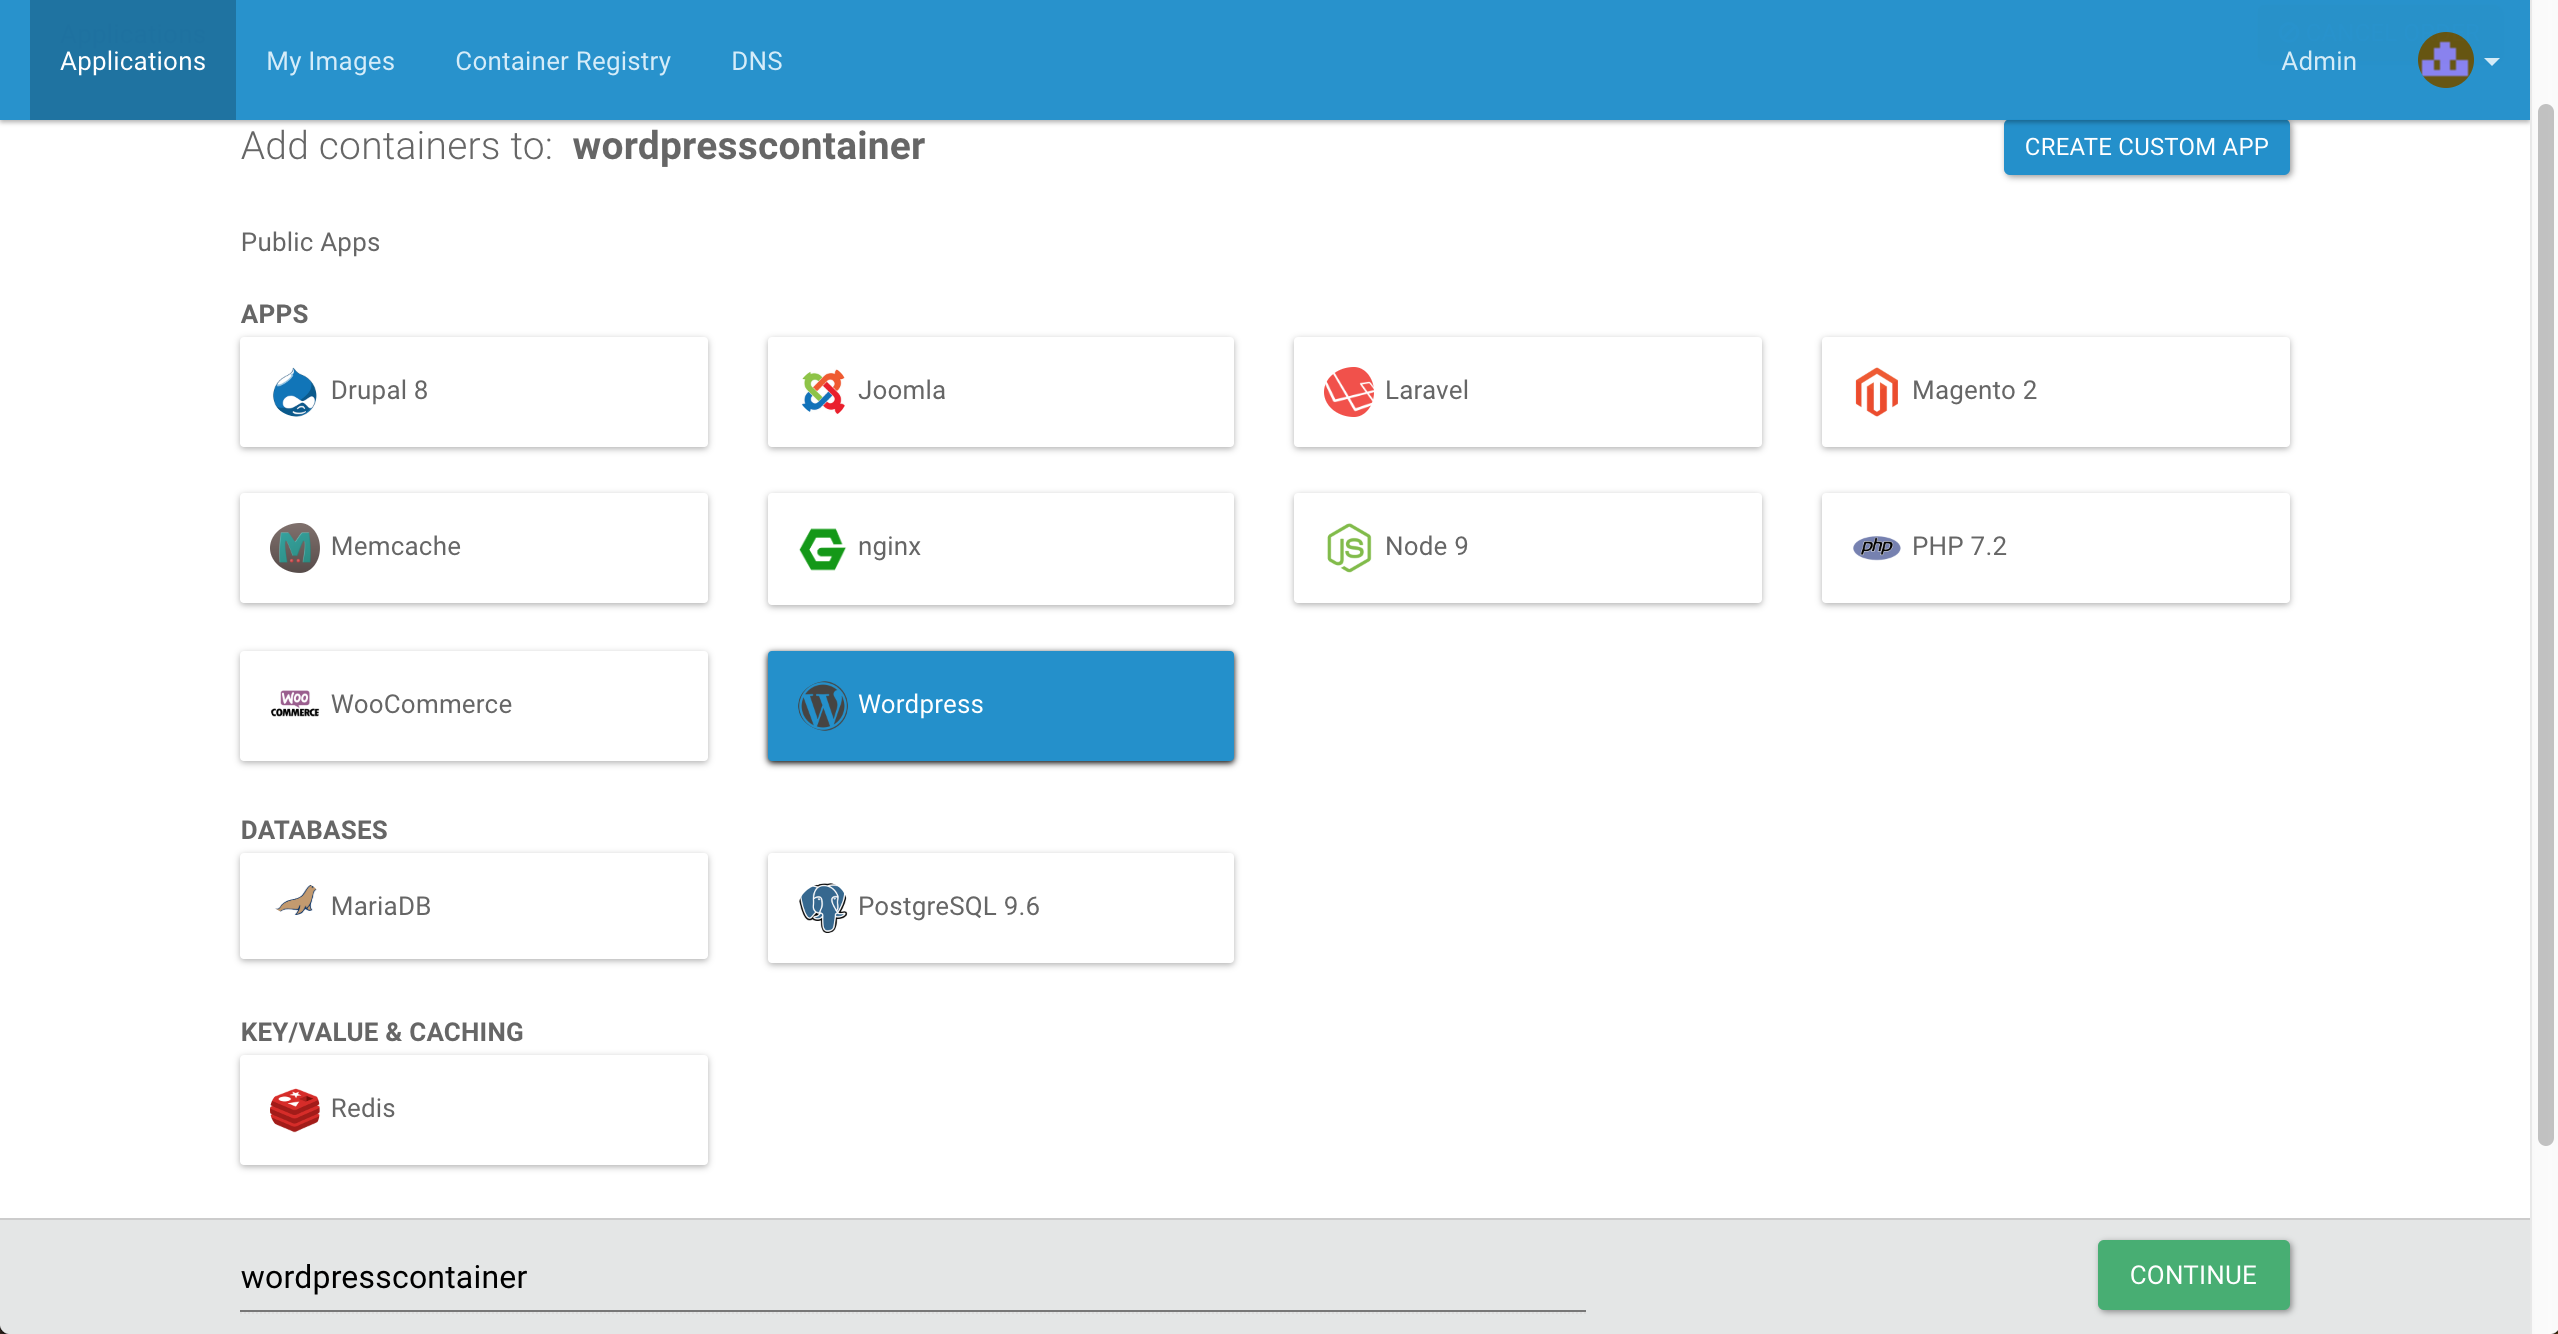Click the user avatar icon

click(2445, 60)
